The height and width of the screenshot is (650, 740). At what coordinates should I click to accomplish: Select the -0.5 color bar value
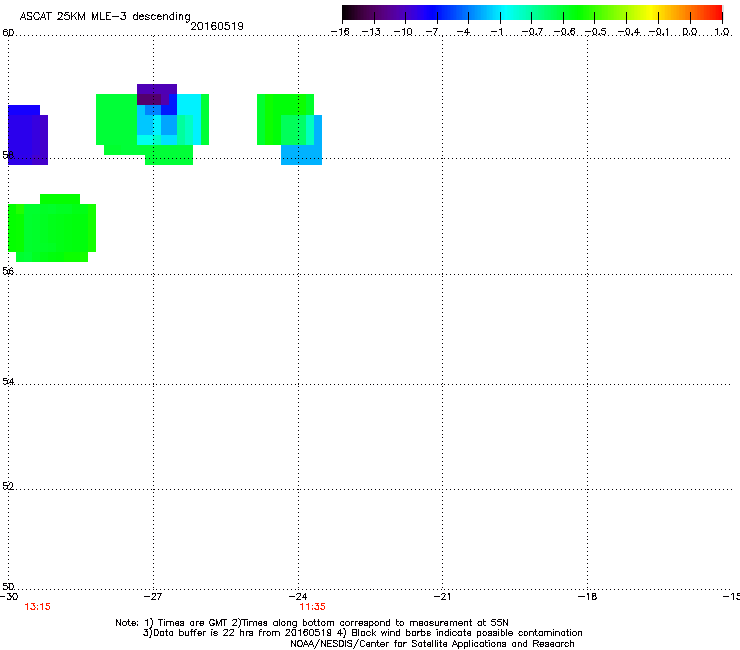596,32
